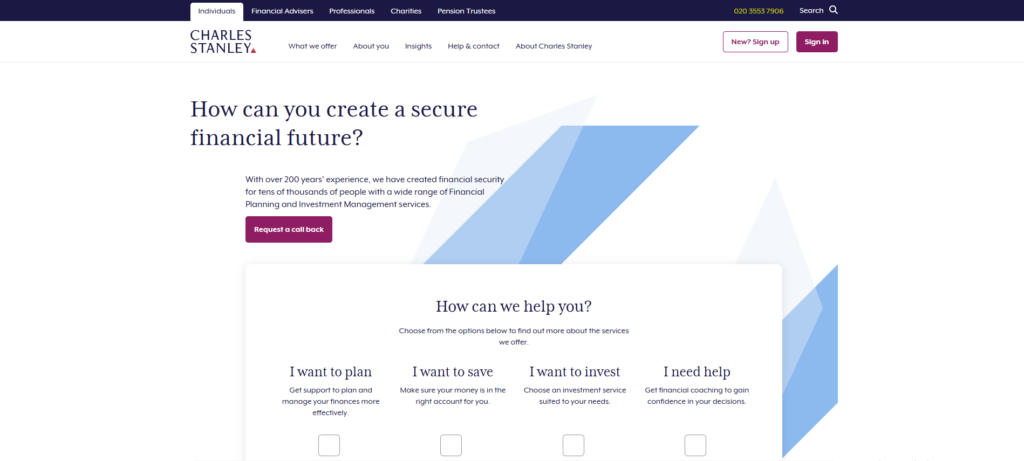The height and width of the screenshot is (461, 1024).
Task: Open the About you menu
Action: pyautogui.click(x=371, y=46)
